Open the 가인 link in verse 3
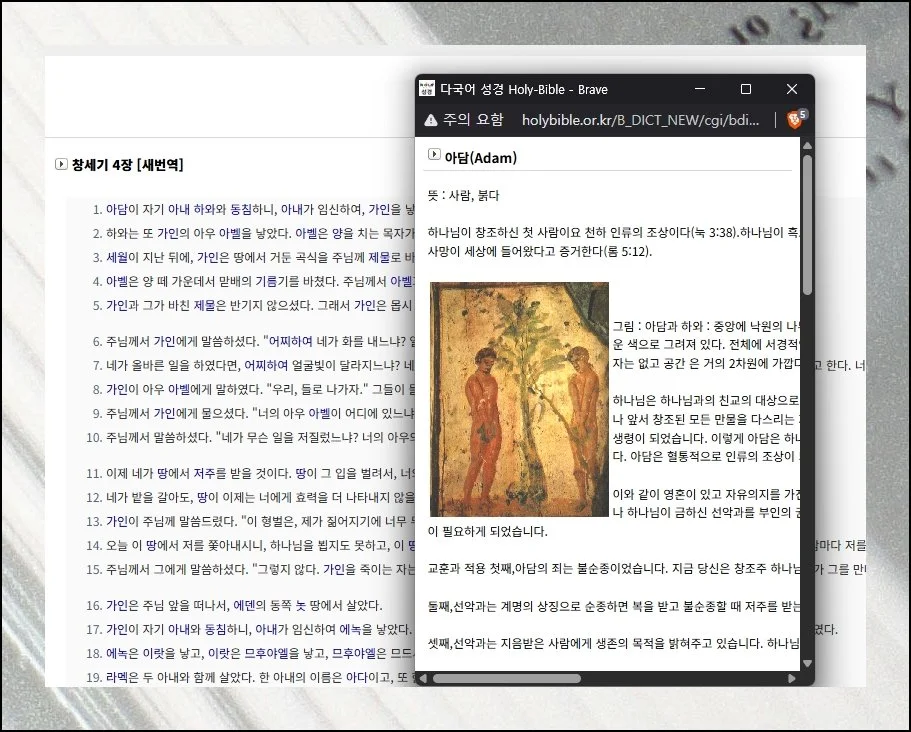Viewport: 911px width, 732px height. tap(210, 255)
